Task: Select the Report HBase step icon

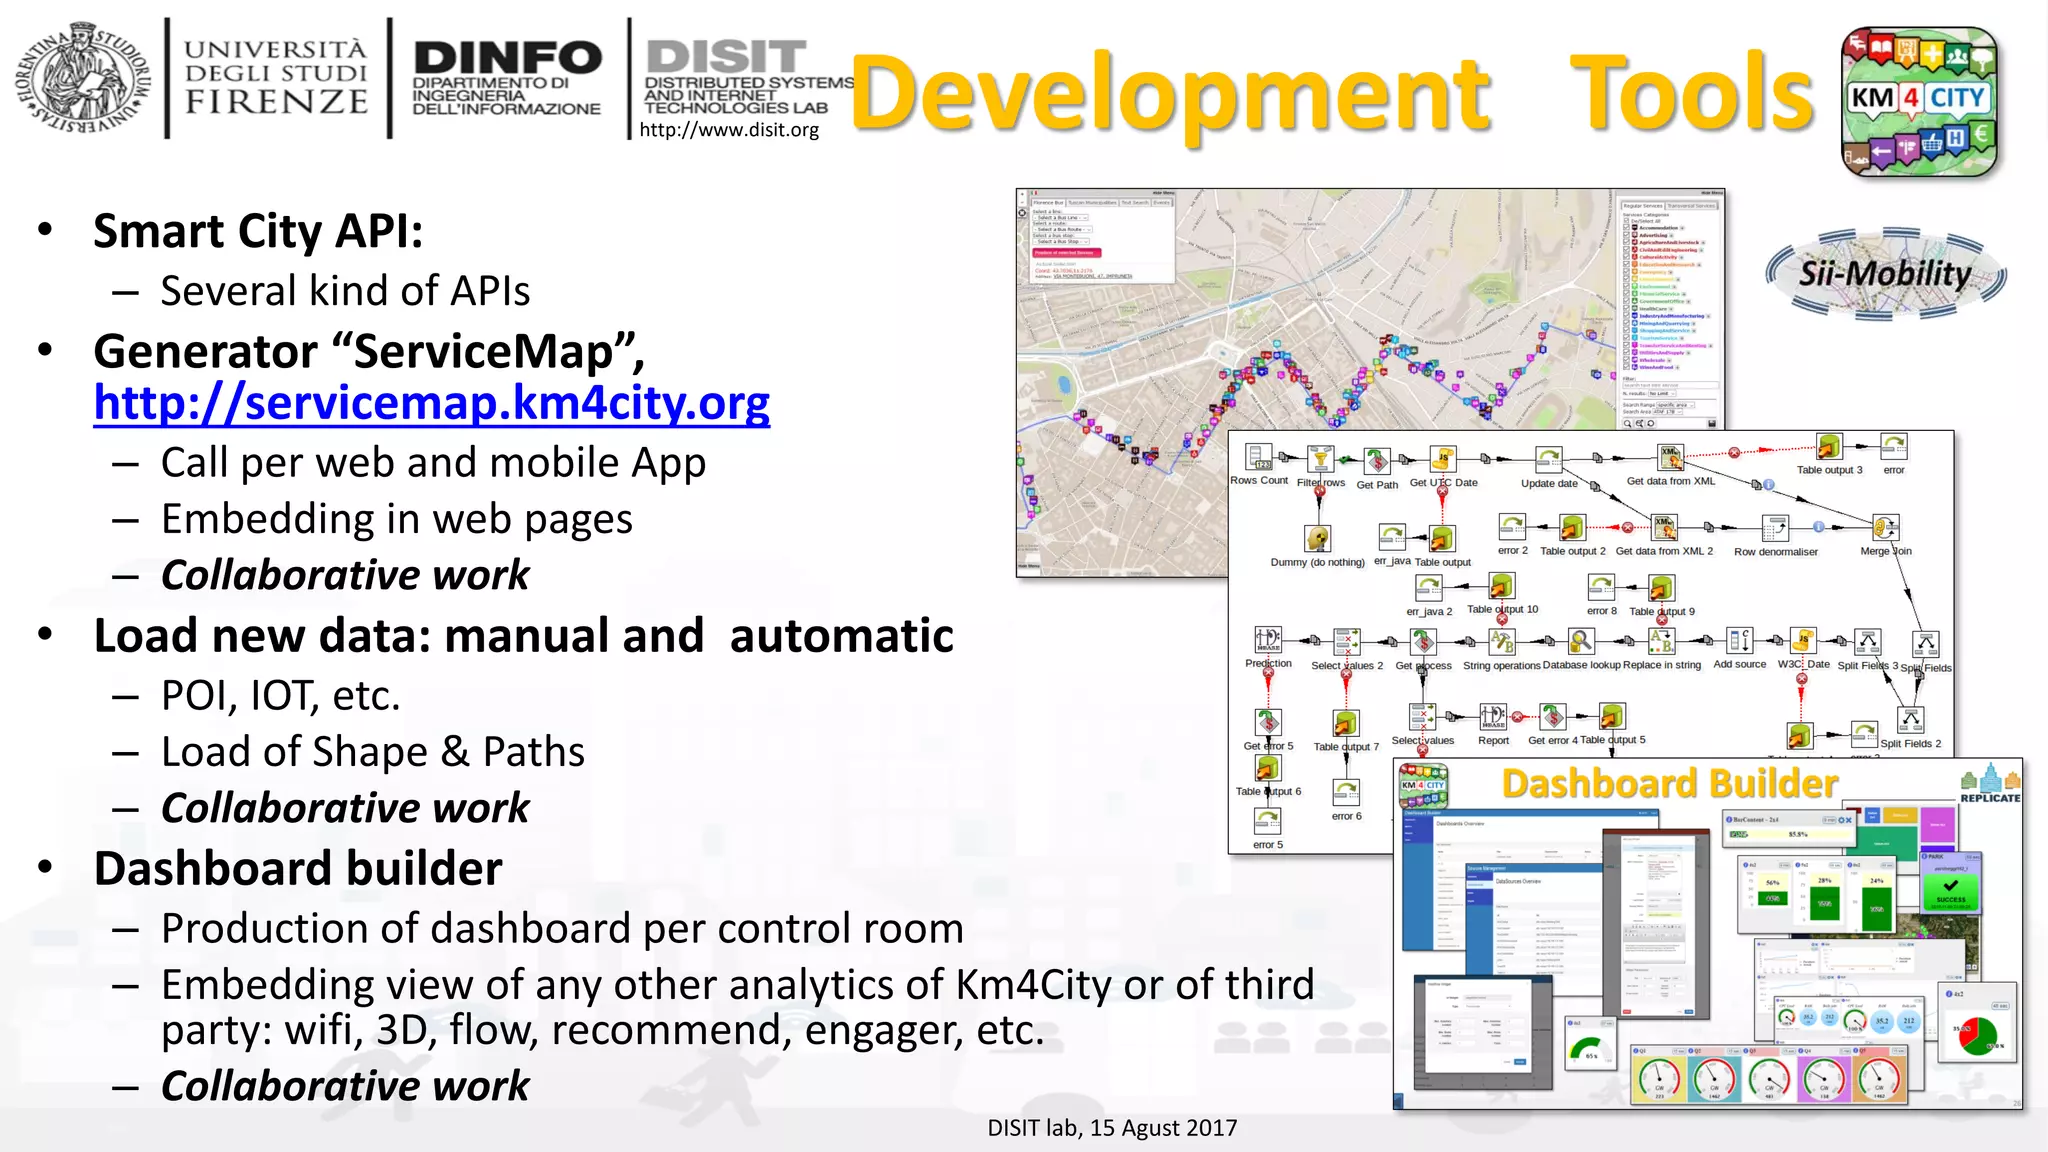Action: click(x=1493, y=717)
